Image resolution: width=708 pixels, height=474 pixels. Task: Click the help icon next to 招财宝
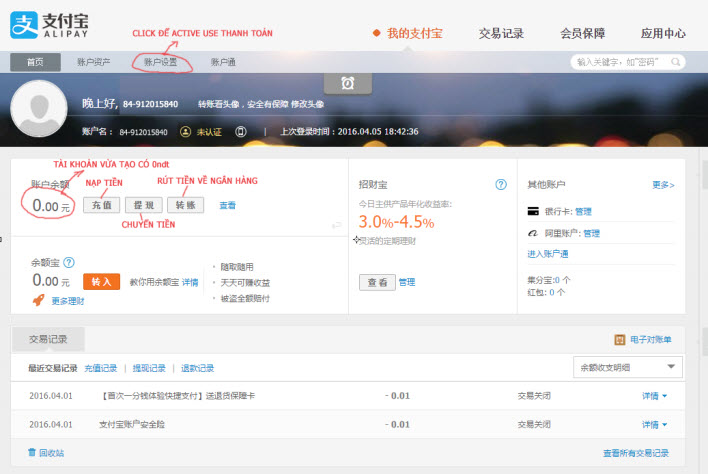(x=501, y=184)
